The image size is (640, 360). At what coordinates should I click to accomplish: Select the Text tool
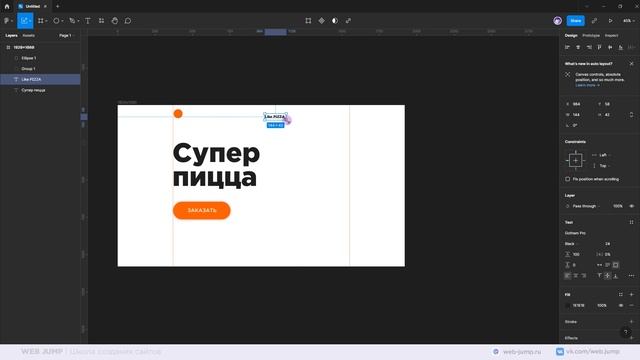pyautogui.click(x=88, y=20)
